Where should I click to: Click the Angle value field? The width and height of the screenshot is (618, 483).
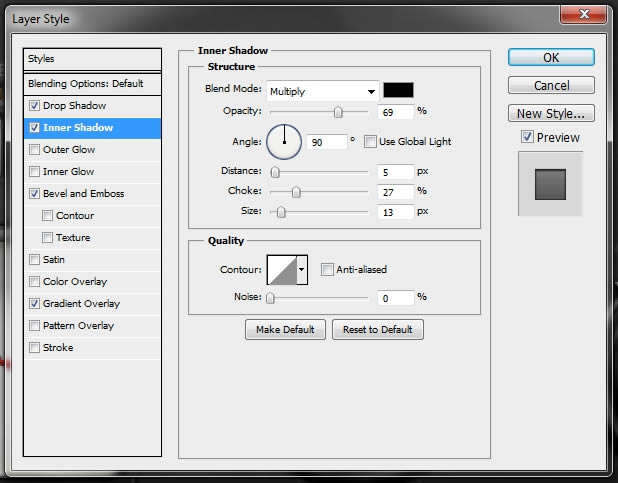tap(327, 142)
